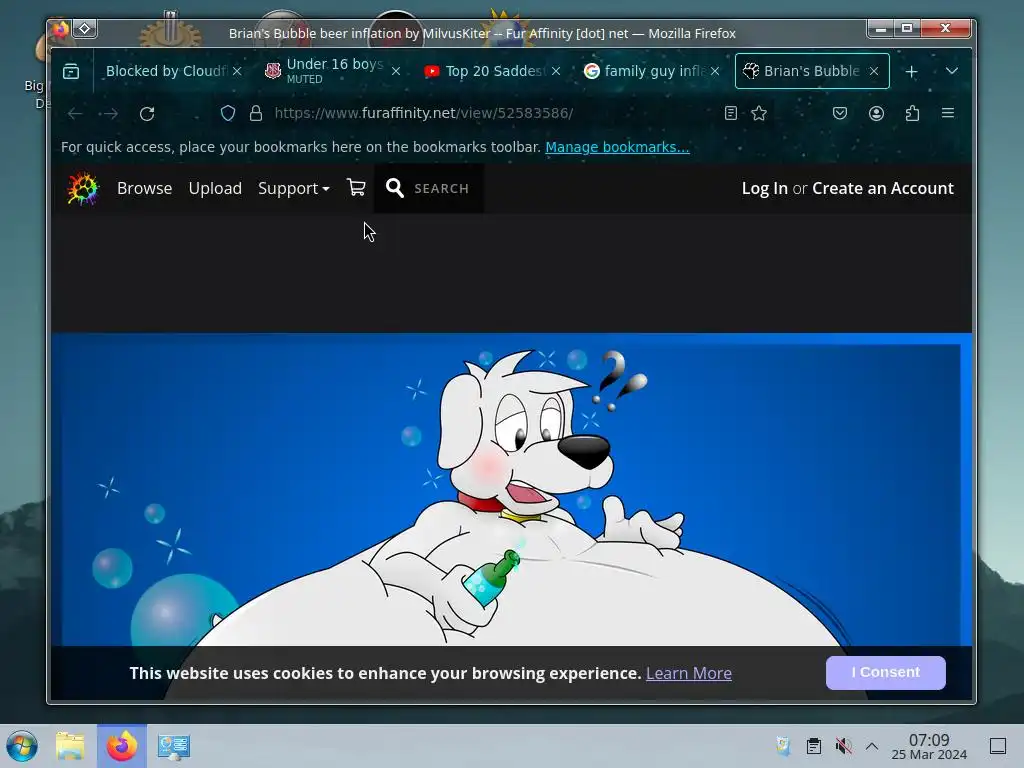The image size is (1024, 768).
Task: Open the Firefox View tab list icon
Action: pyautogui.click(x=71, y=71)
